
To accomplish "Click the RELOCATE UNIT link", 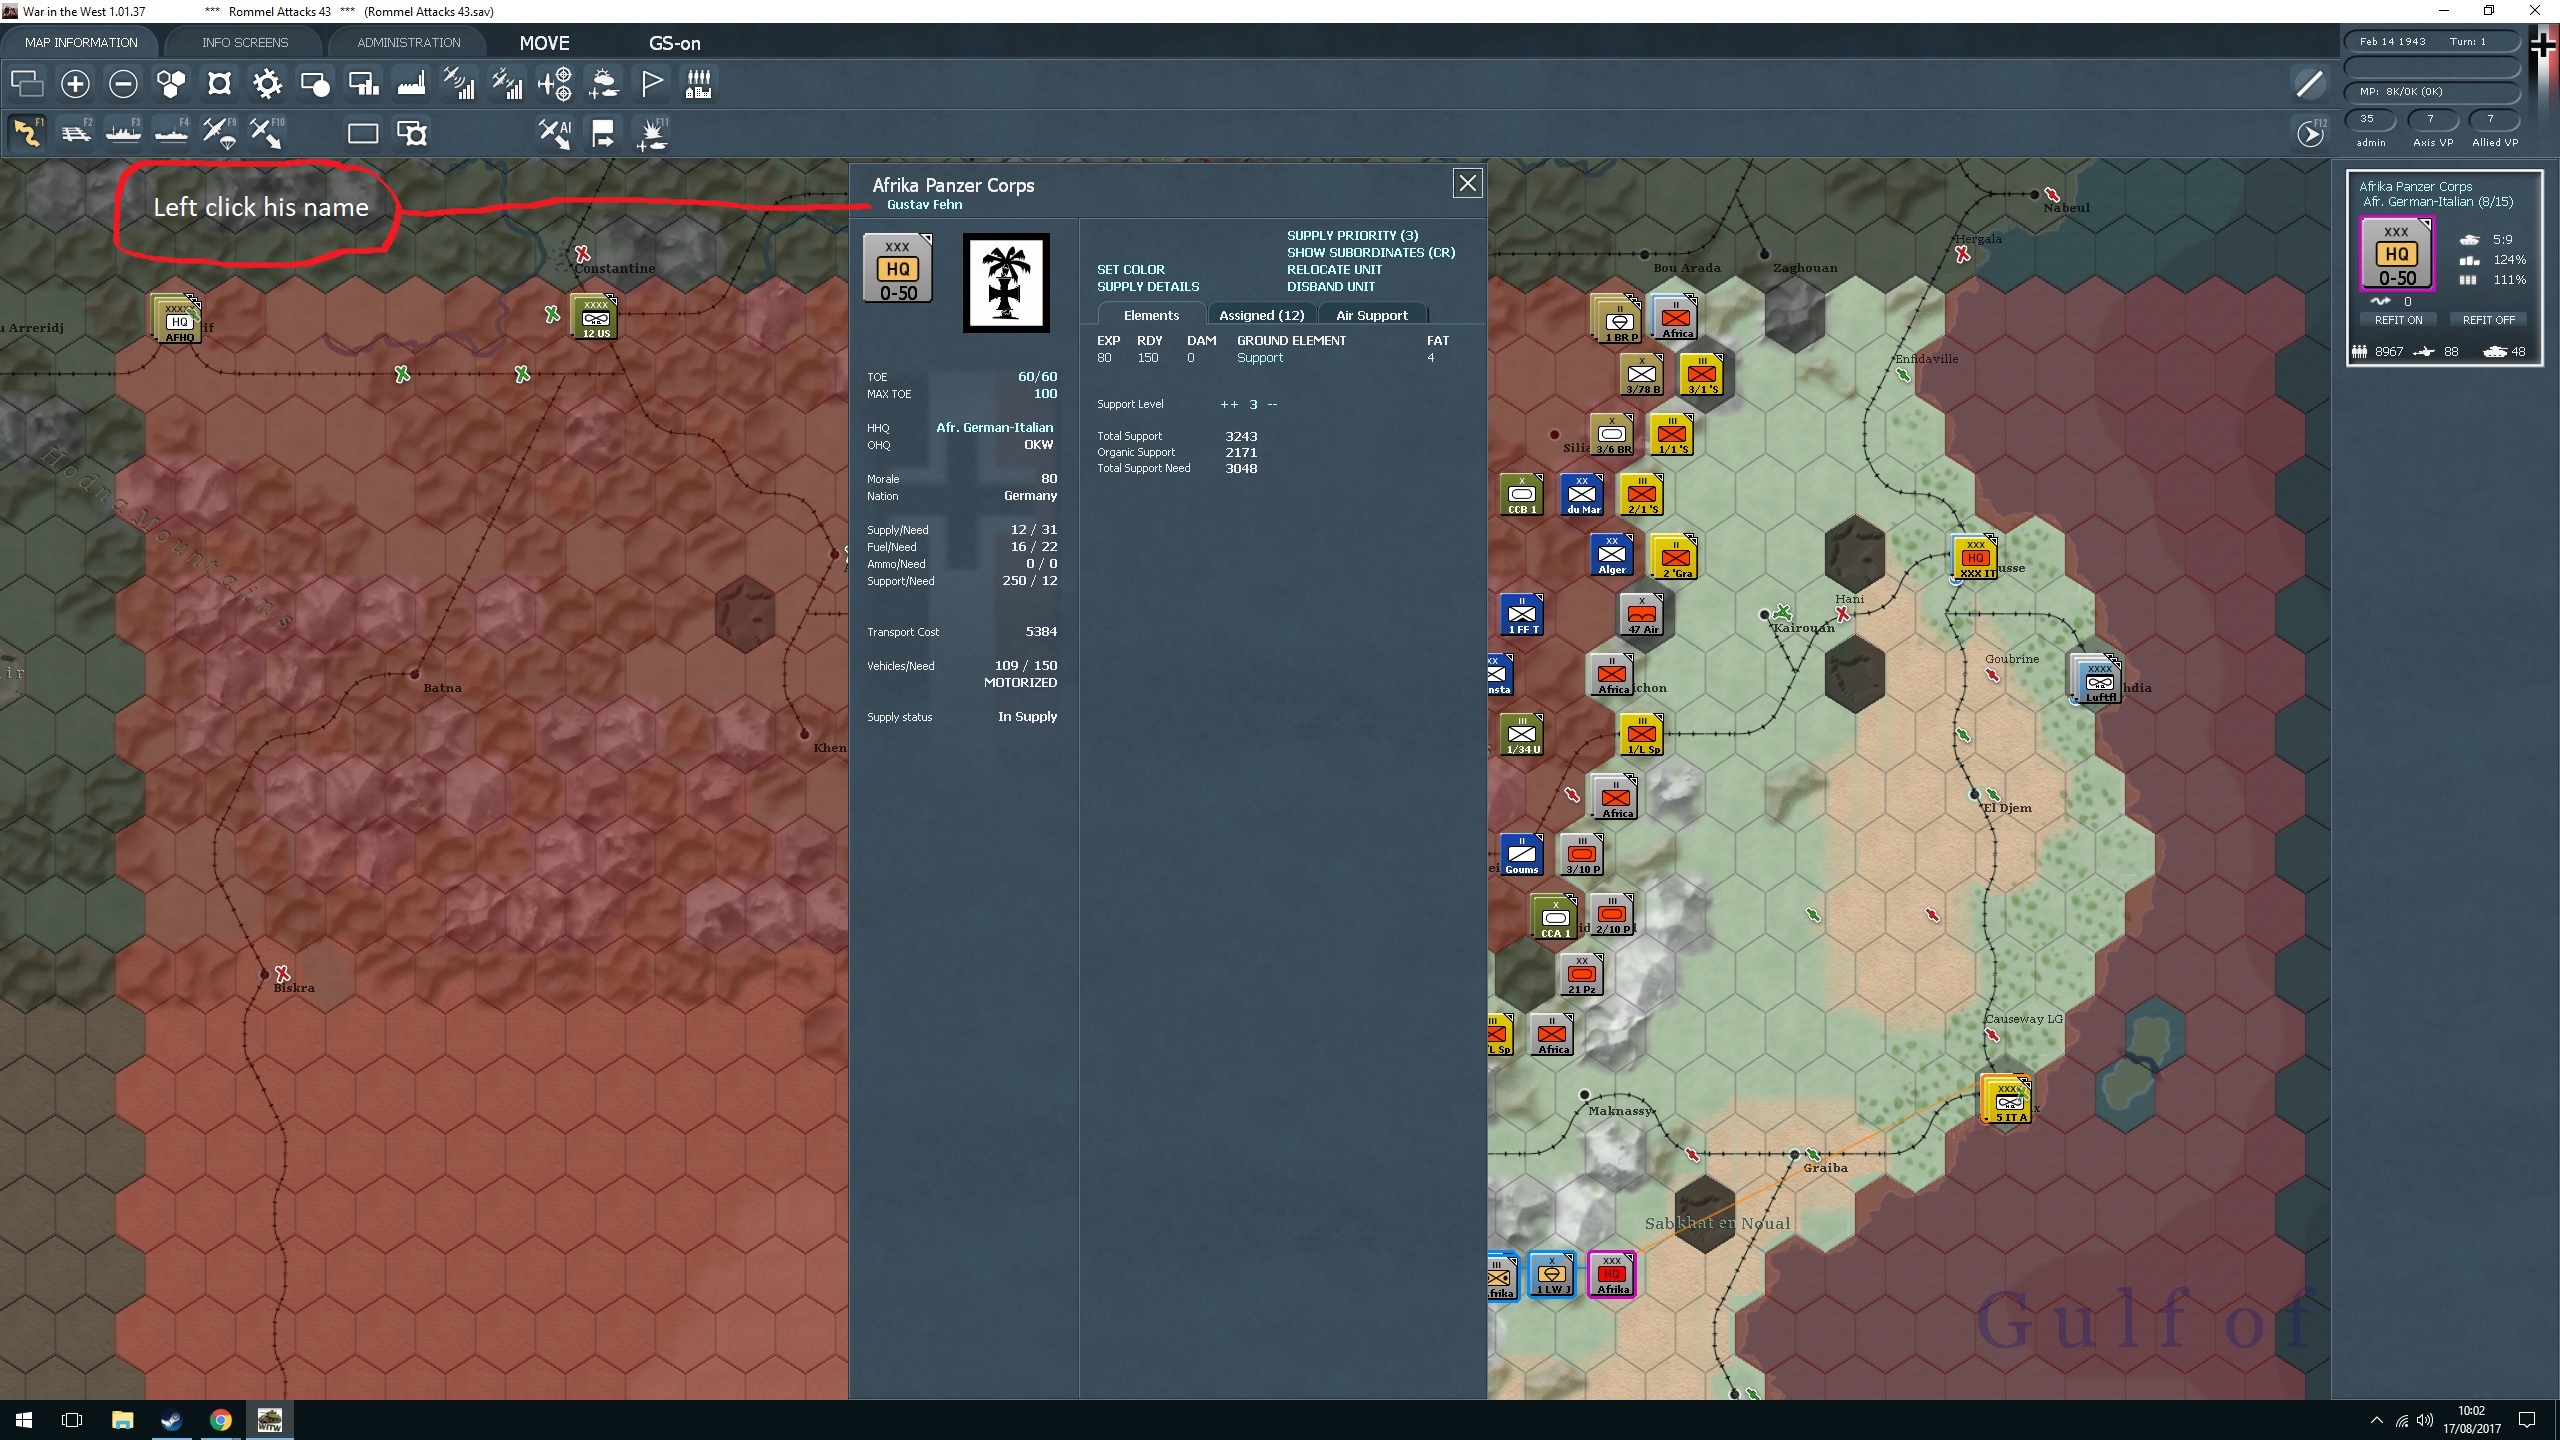I will click(1334, 269).
